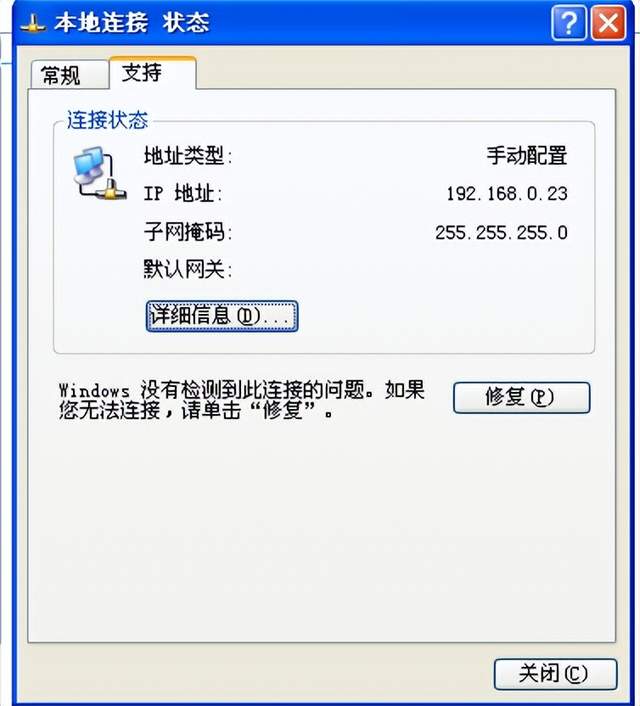Click the networked computers icon under 连接状态

click(x=100, y=173)
